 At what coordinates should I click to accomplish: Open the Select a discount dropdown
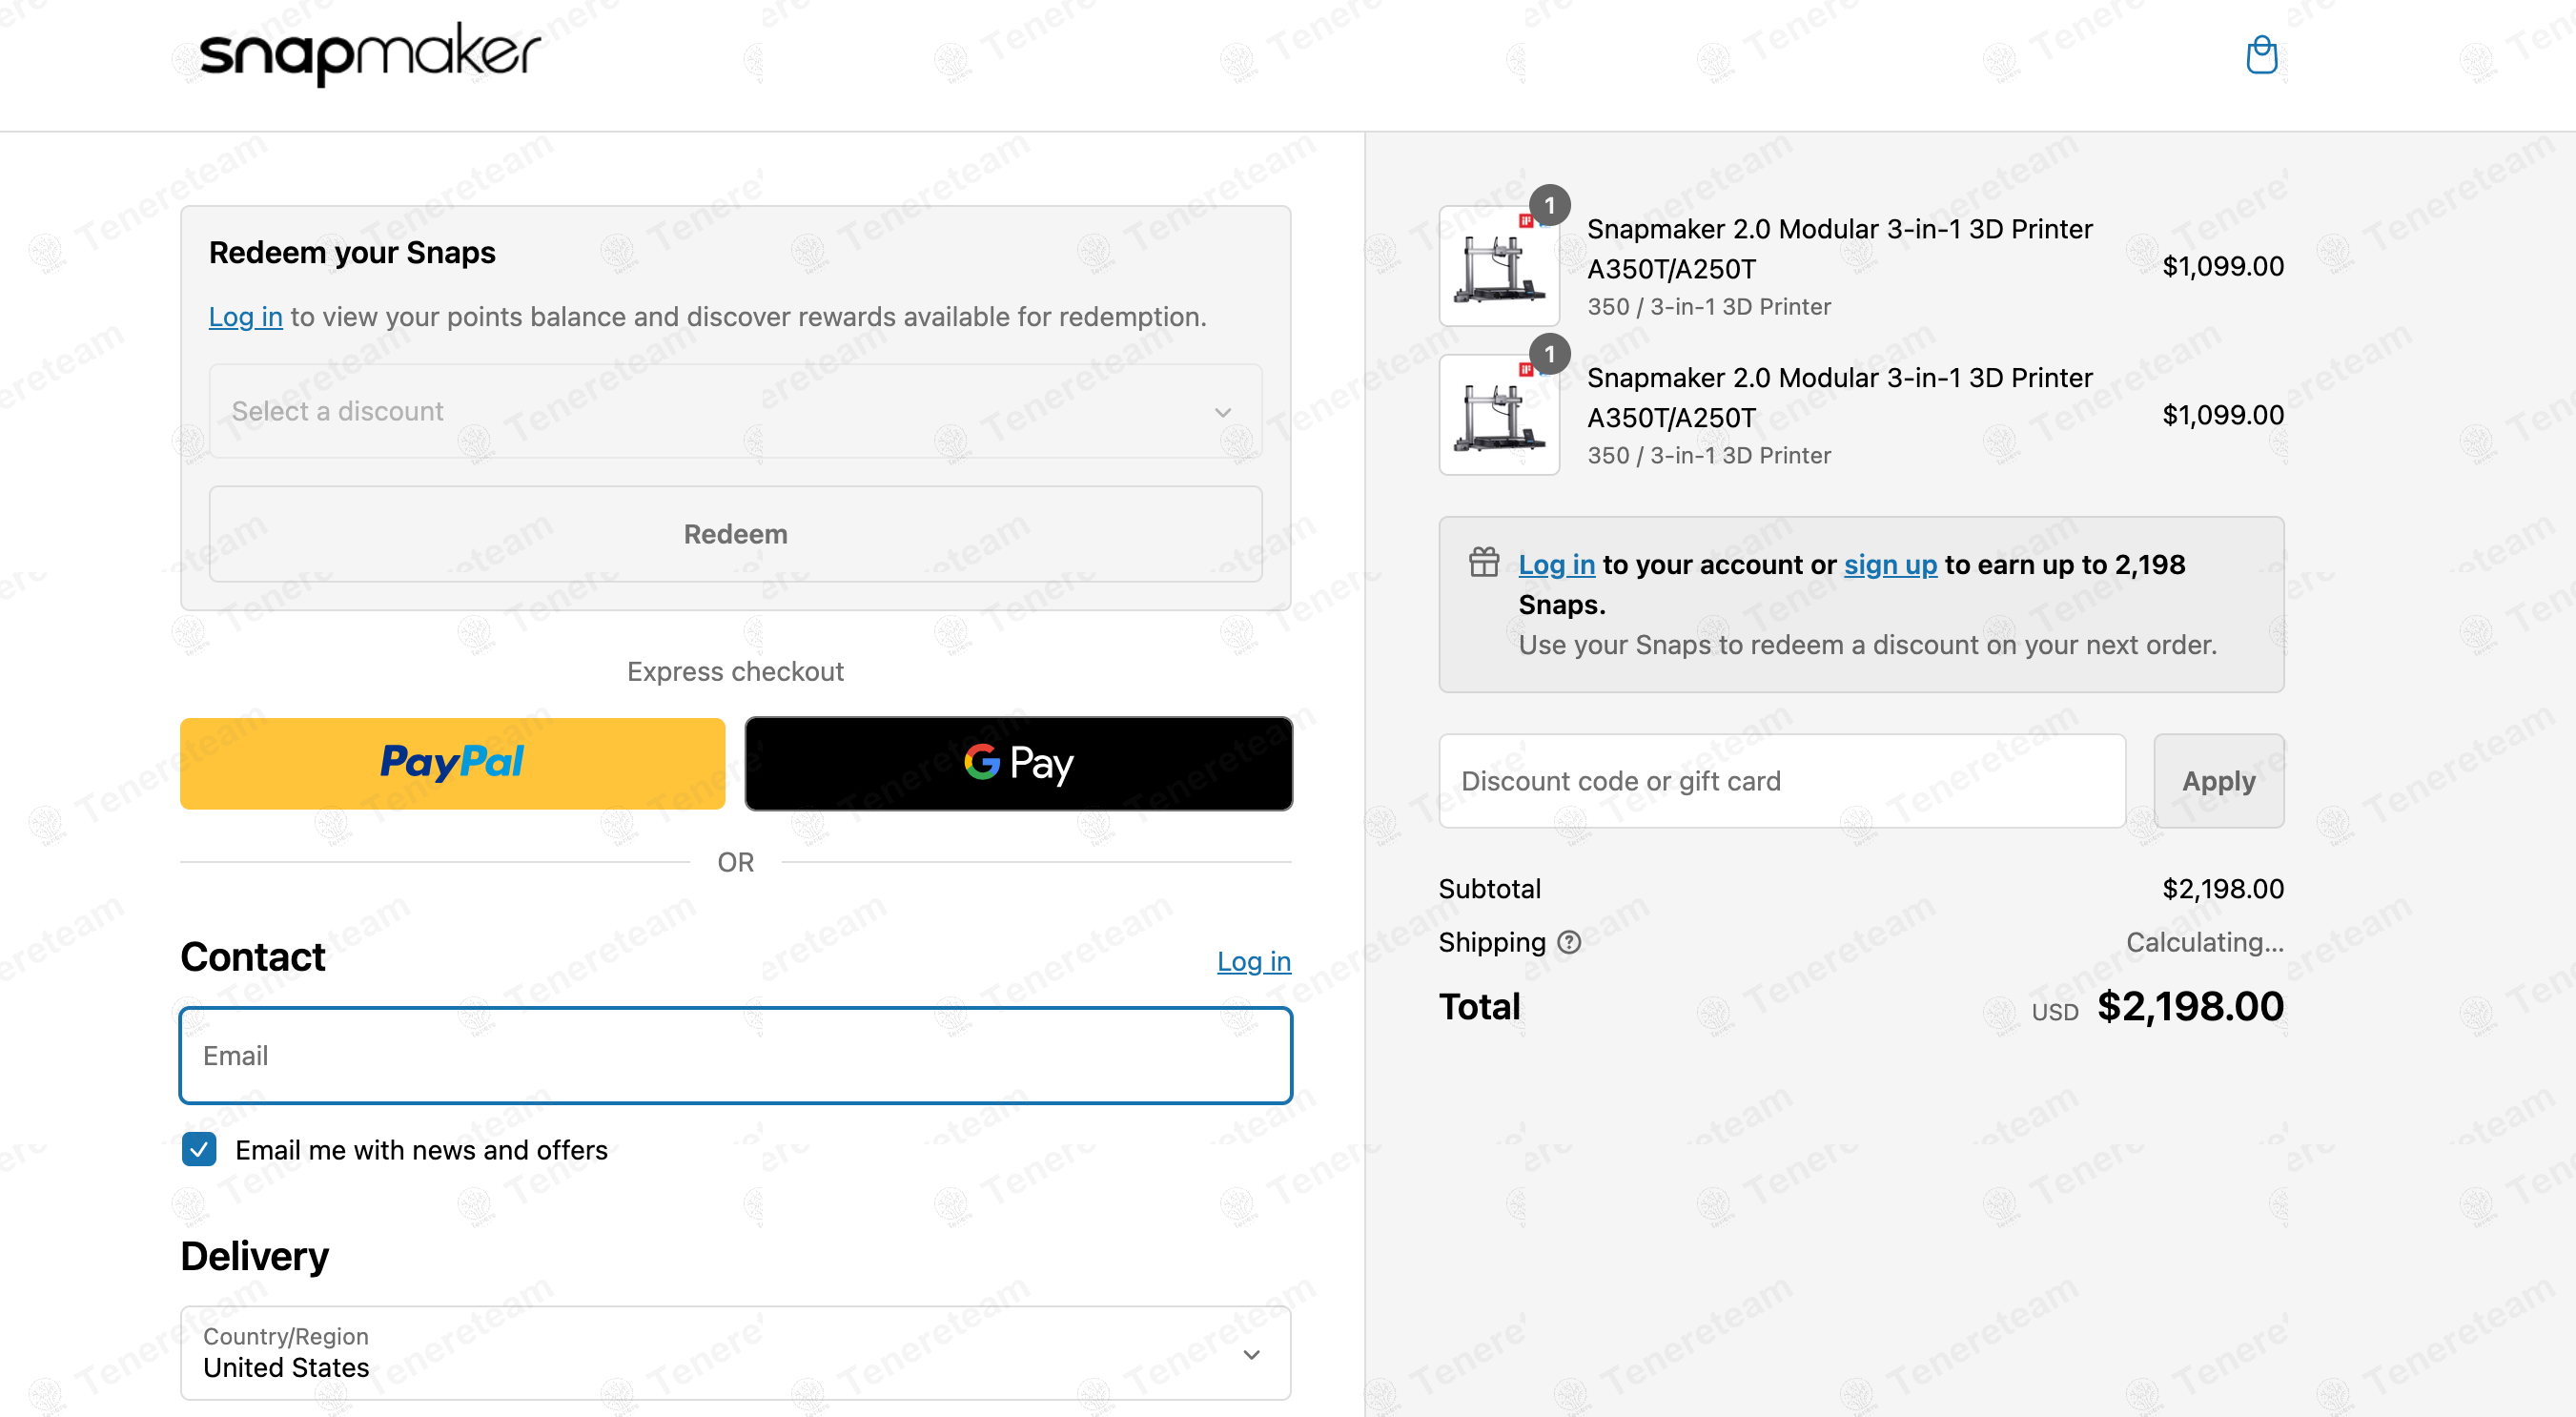tap(735, 411)
